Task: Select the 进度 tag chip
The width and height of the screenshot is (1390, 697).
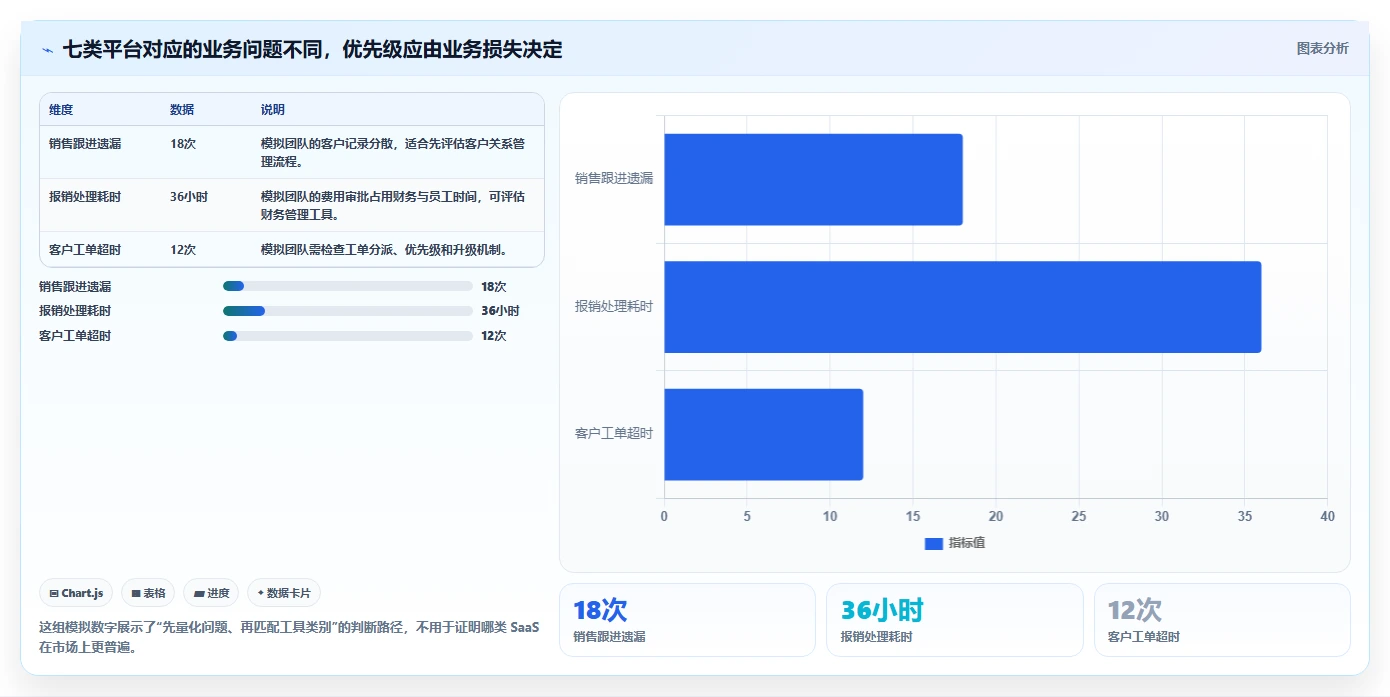Action: tap(211, 593)
